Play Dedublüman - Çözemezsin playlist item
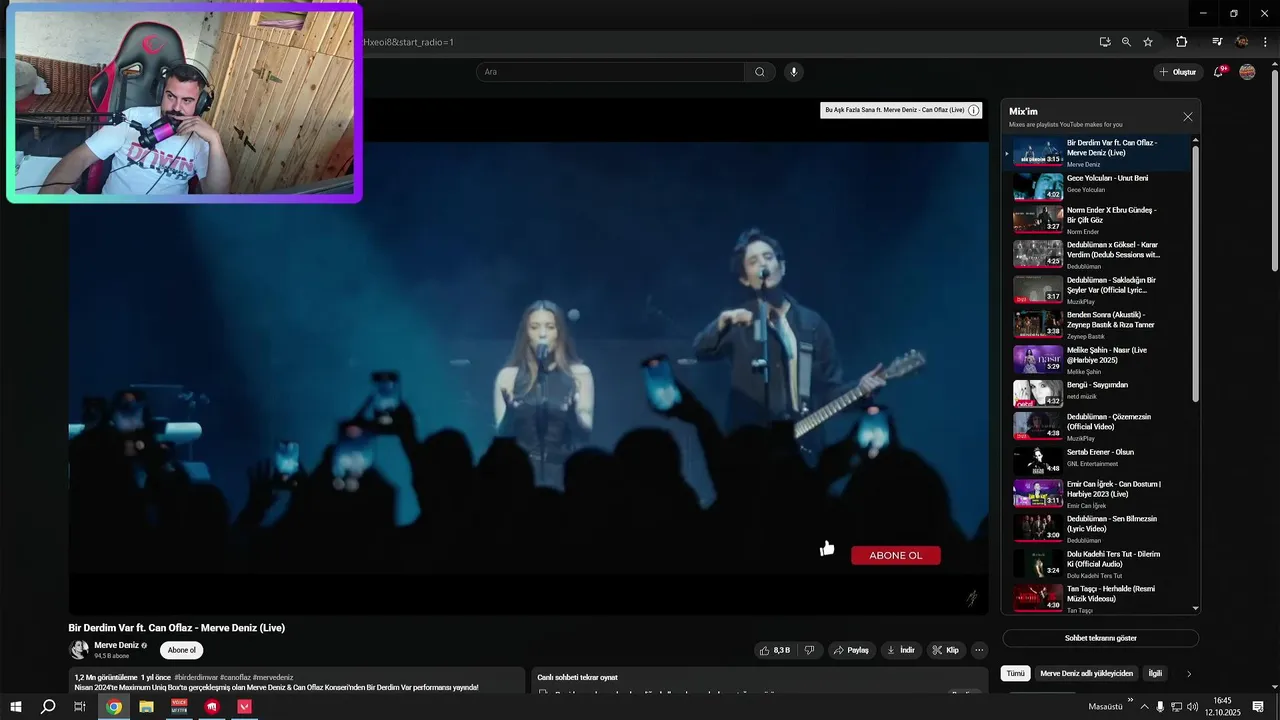This screenshot has width=1280, height=720. point(1100,426)
